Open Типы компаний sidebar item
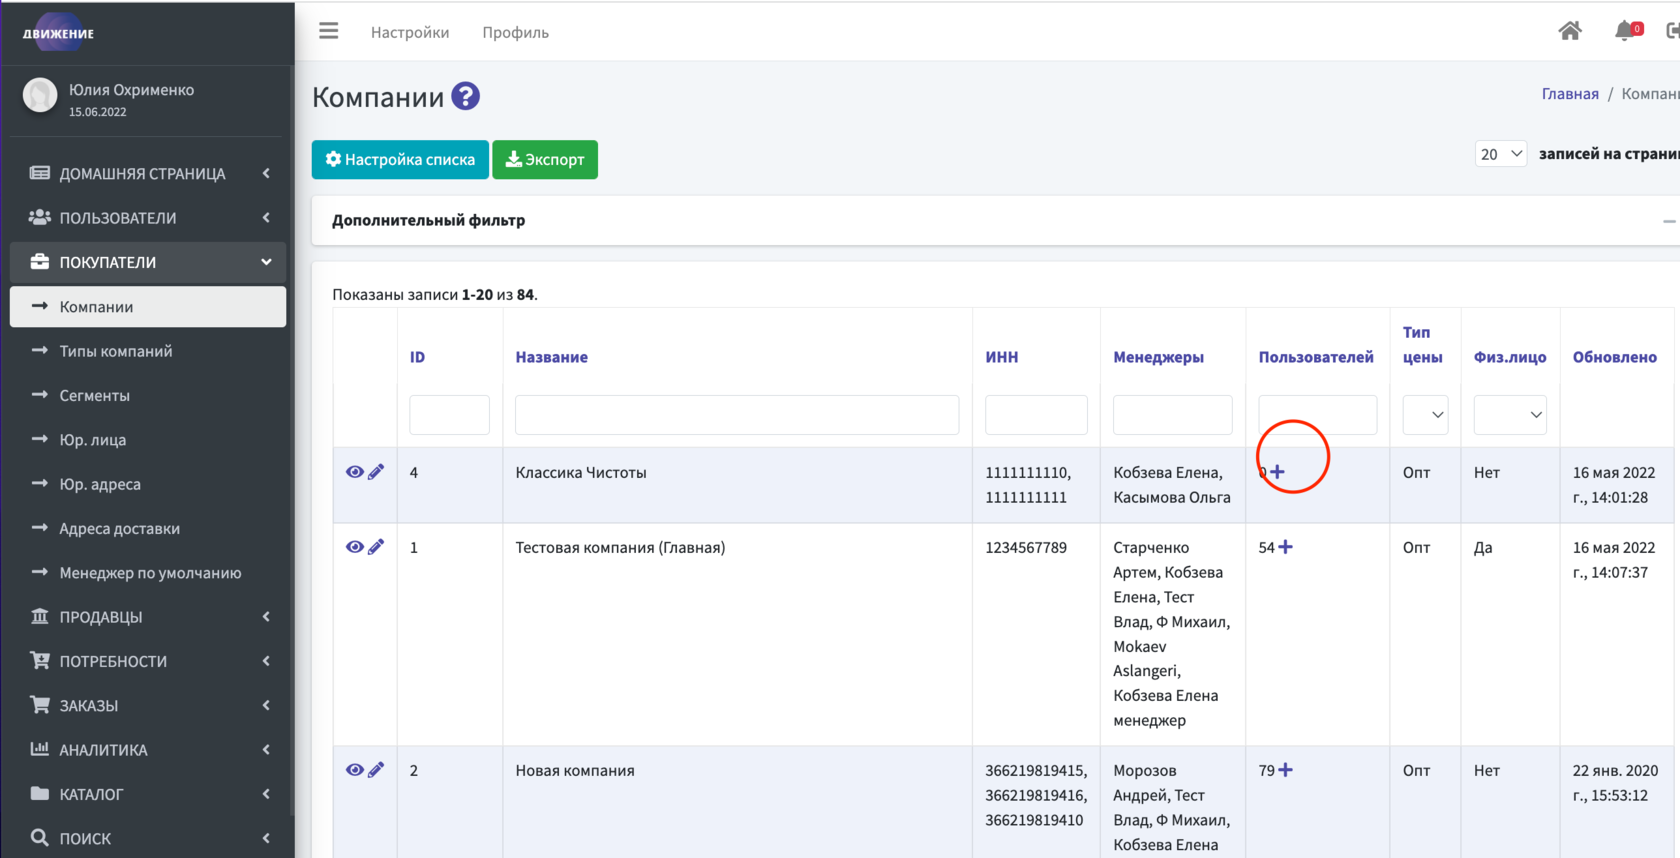This screenshot has height=858, width=1680. click(148, 351)
